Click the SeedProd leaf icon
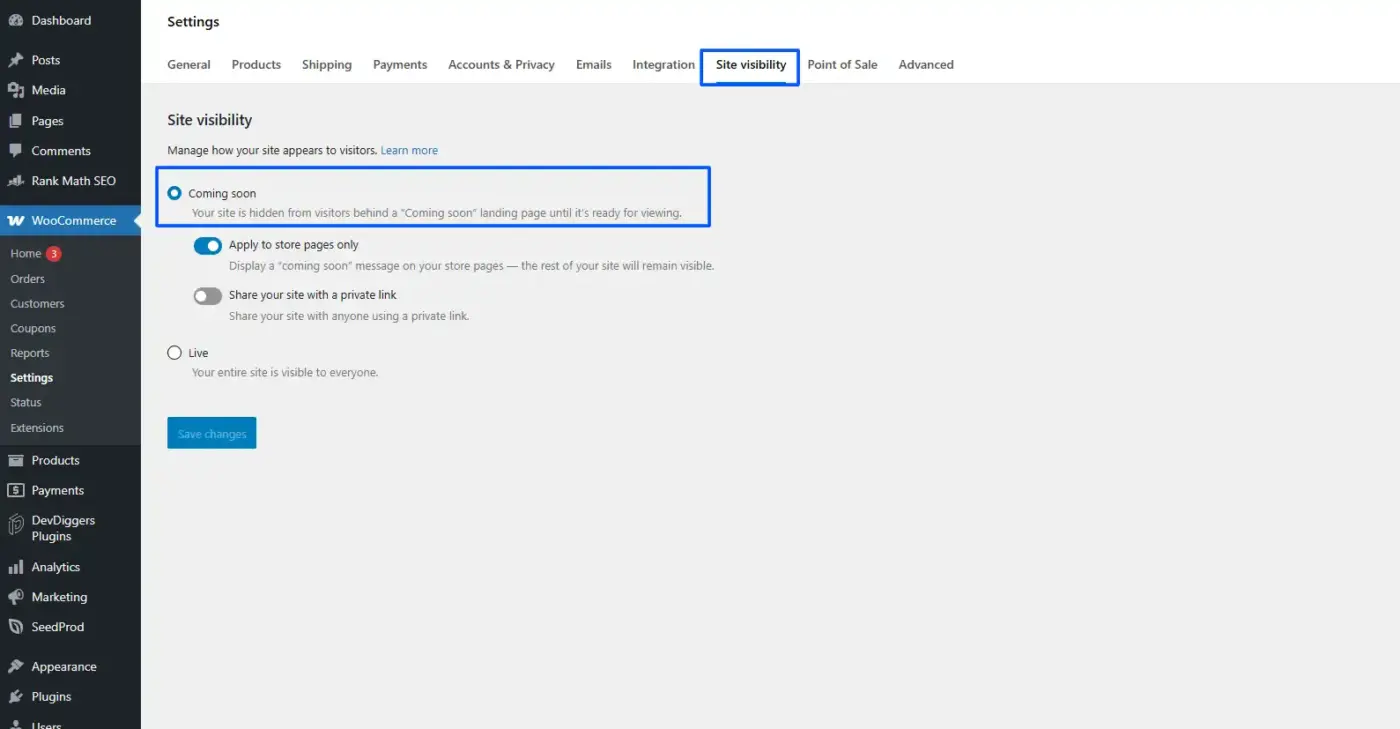The image size is (1400, 729). coord(15,627)
